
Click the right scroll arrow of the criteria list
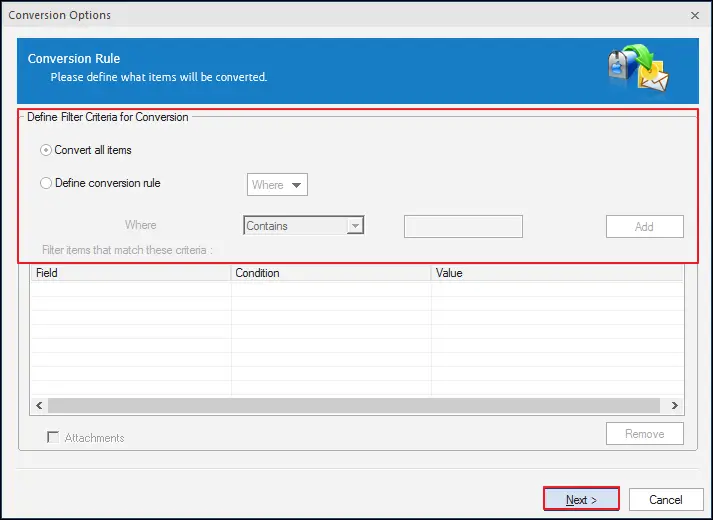(x=675, y=405)
